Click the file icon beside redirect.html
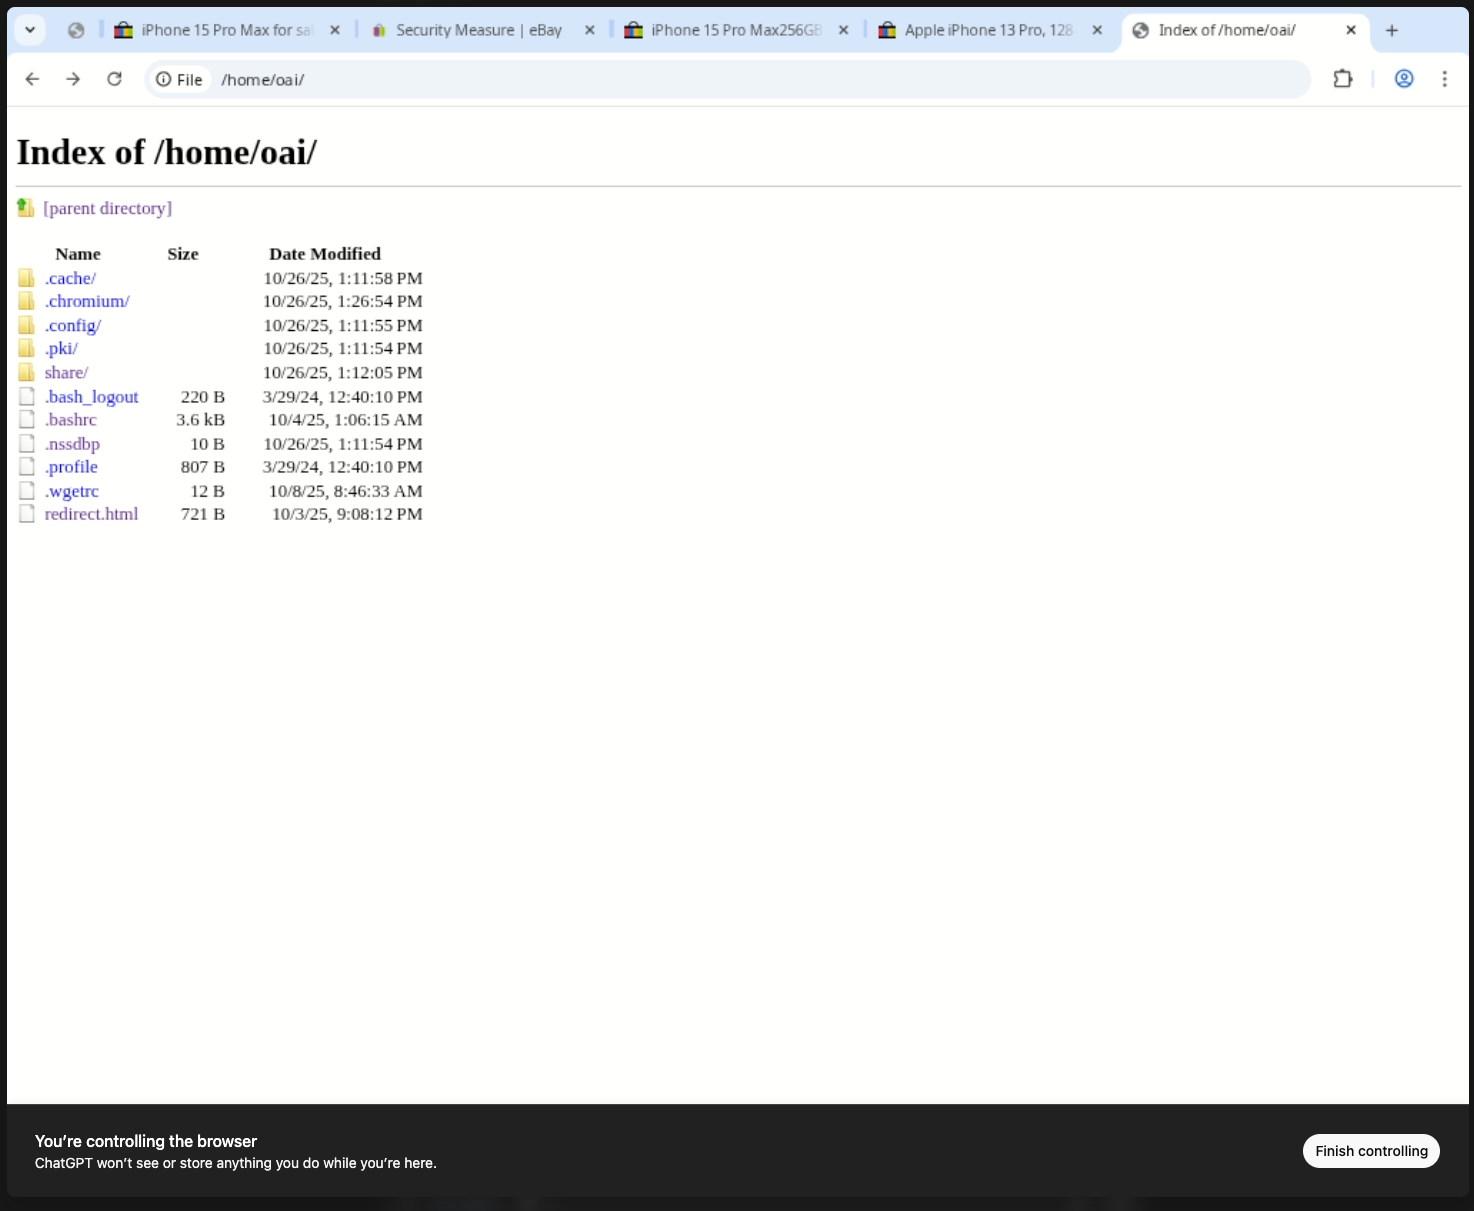This screenshot has height=1211, width=1474. 26,513
